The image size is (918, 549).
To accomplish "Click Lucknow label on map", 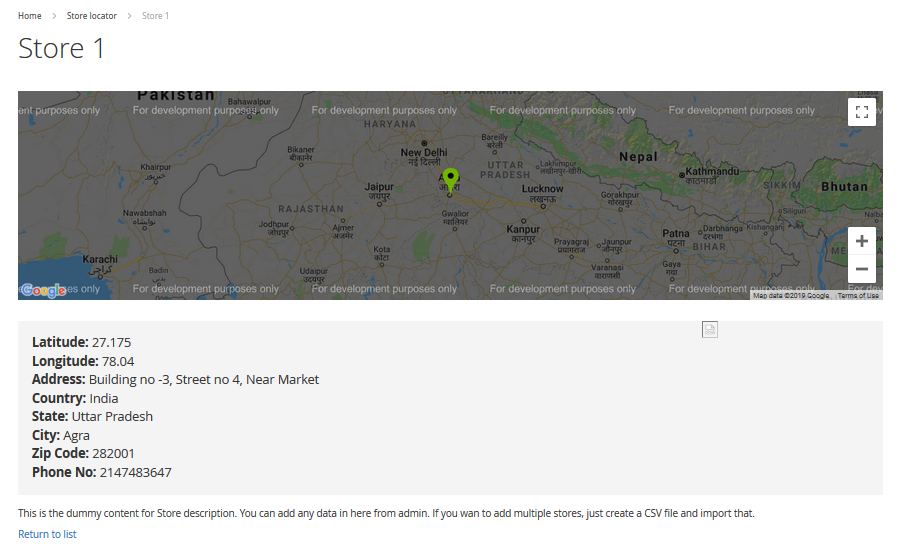I will [x=543, y=188].
